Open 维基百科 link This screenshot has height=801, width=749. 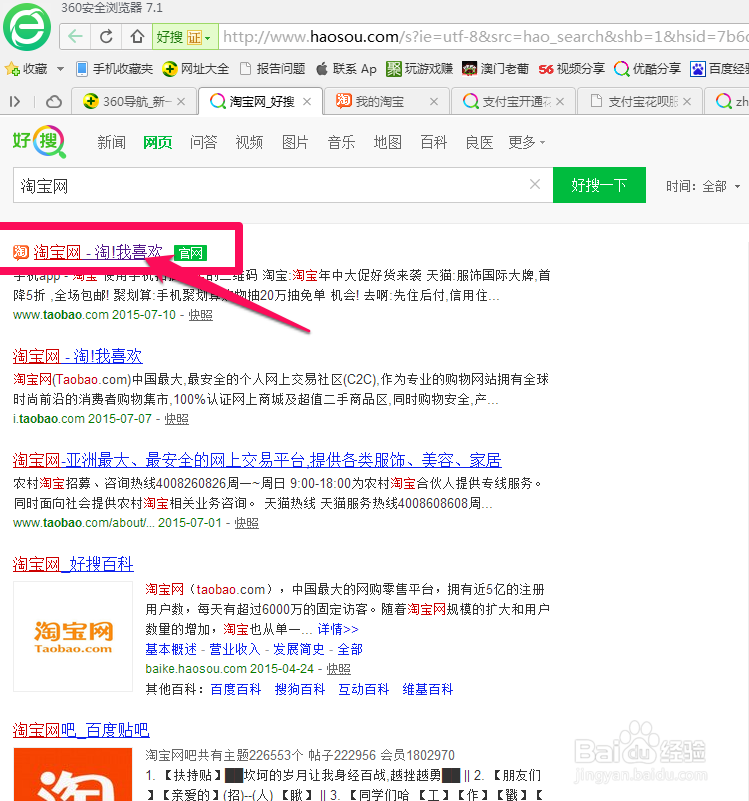tap(428, 690)
